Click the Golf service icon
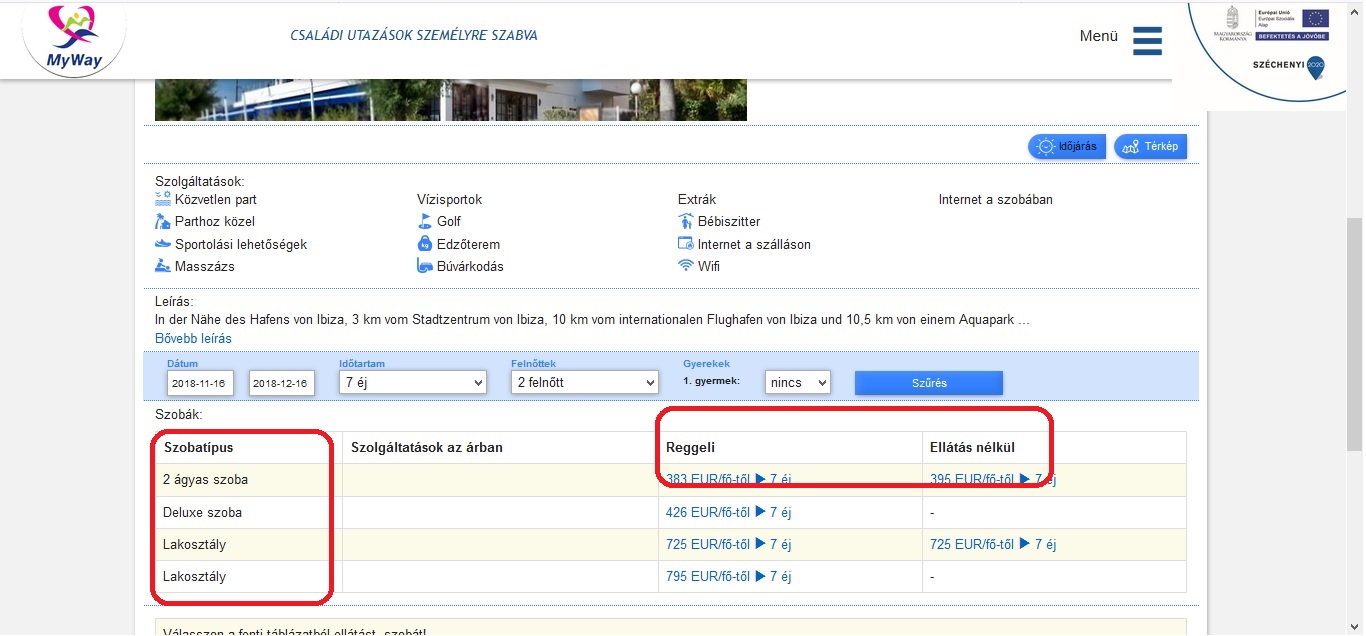 (425, 221)
